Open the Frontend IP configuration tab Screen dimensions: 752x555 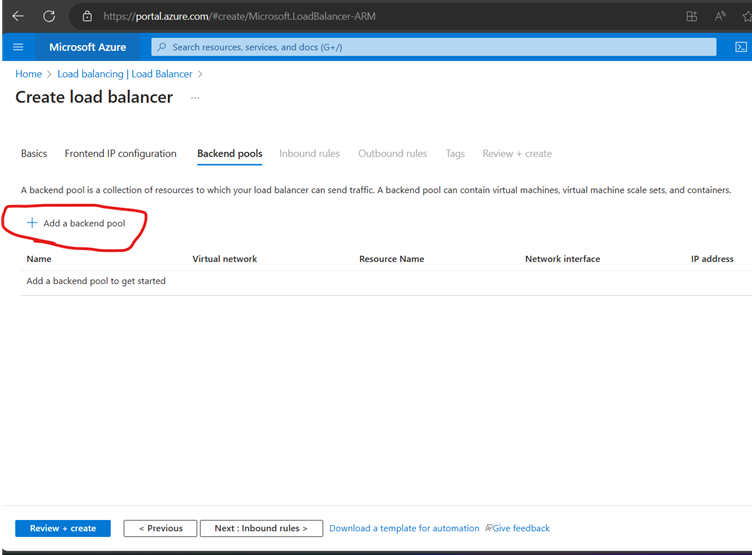coord(120,154)
